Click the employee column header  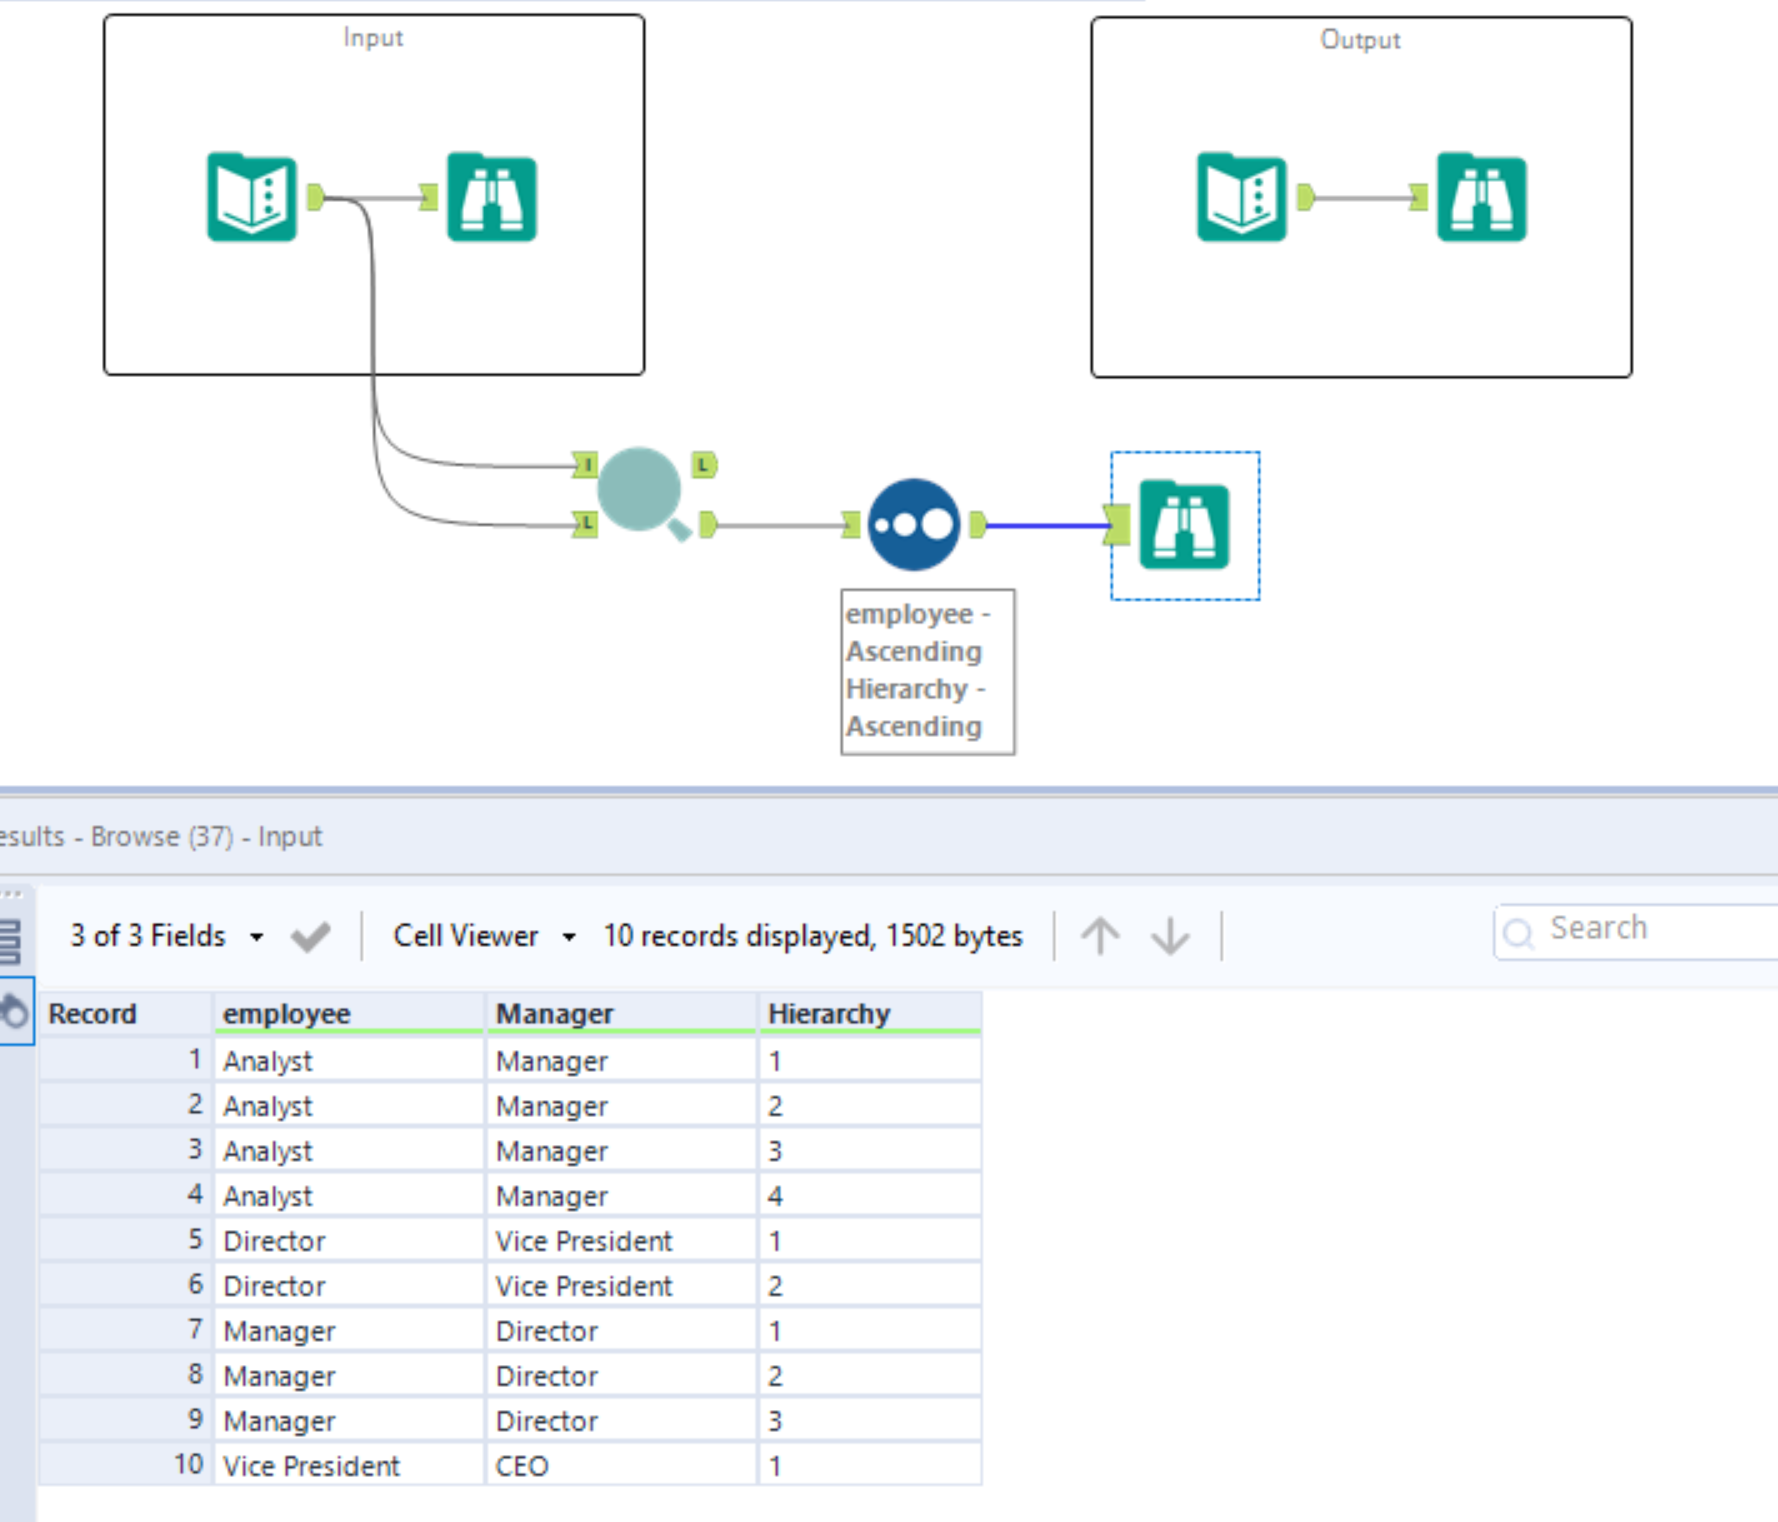[x=349, y=1014]
